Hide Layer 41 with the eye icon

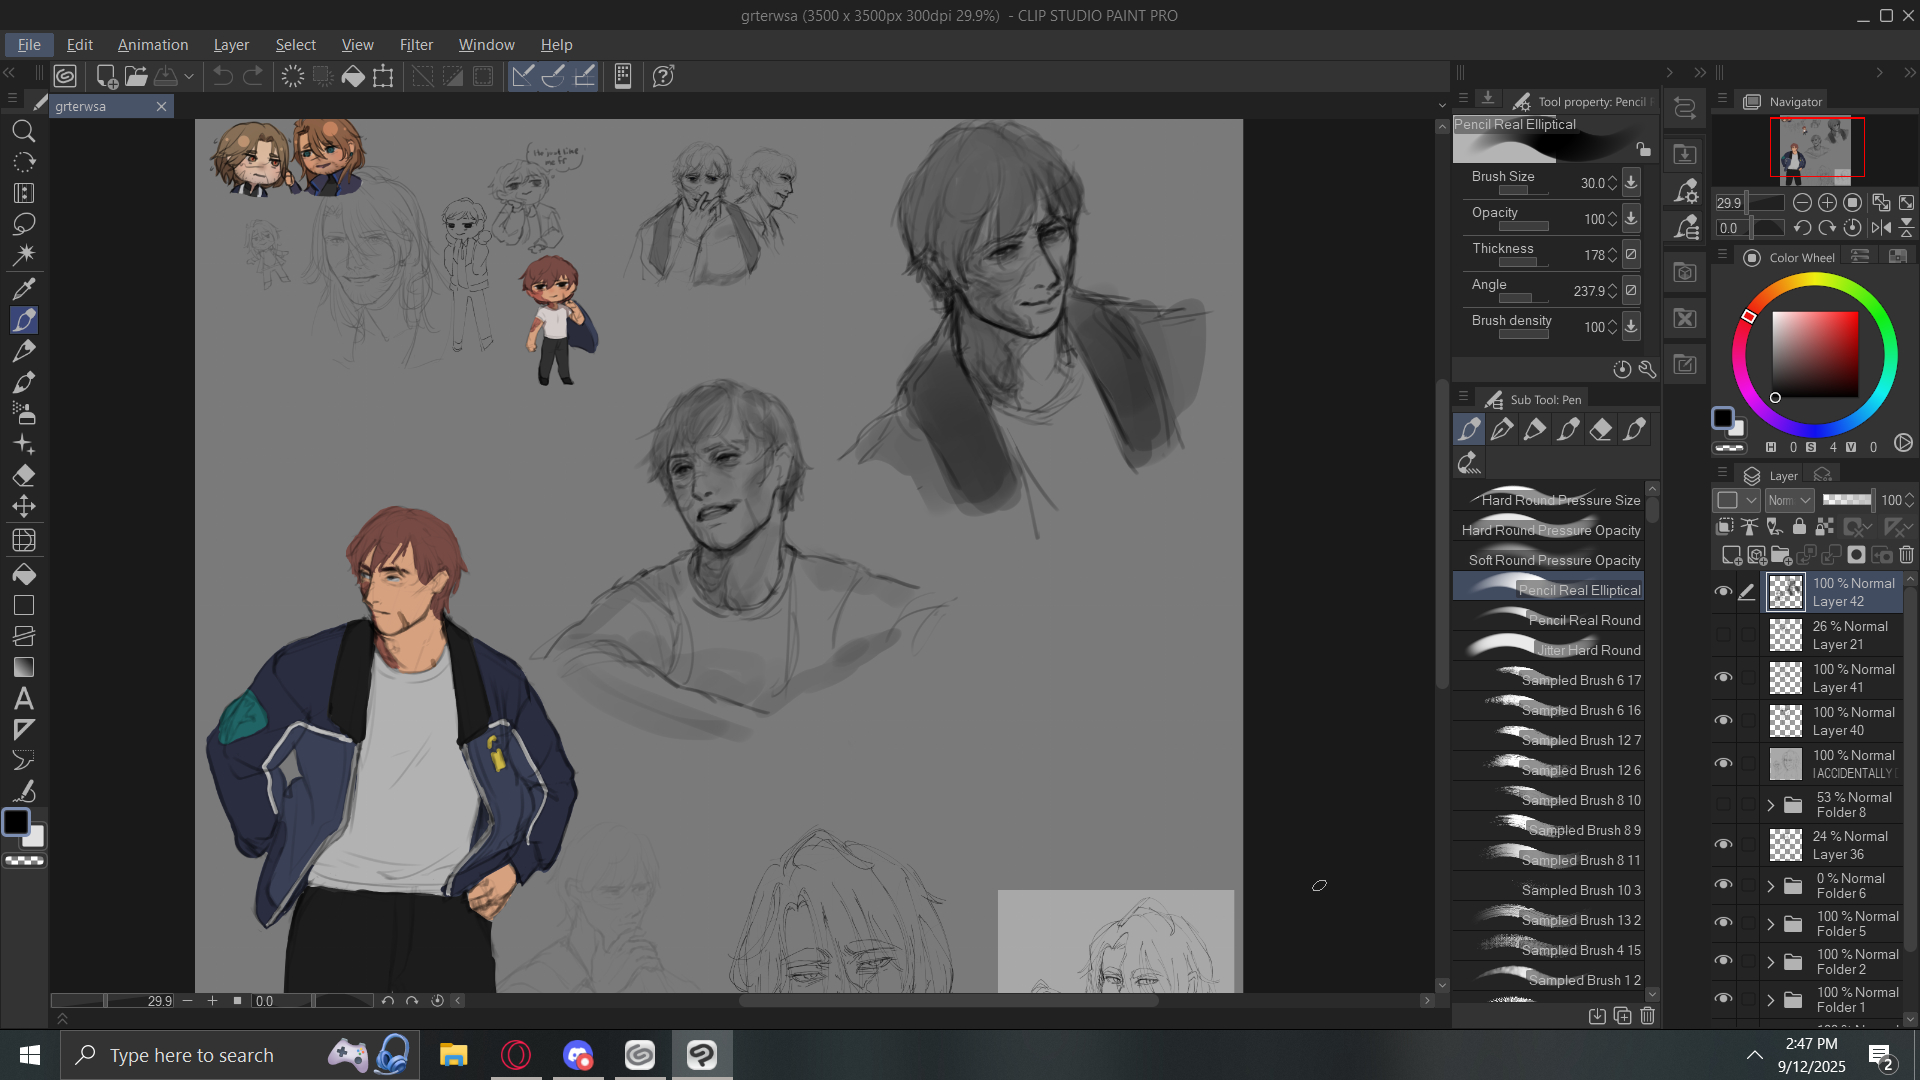tap(1723, 678)
